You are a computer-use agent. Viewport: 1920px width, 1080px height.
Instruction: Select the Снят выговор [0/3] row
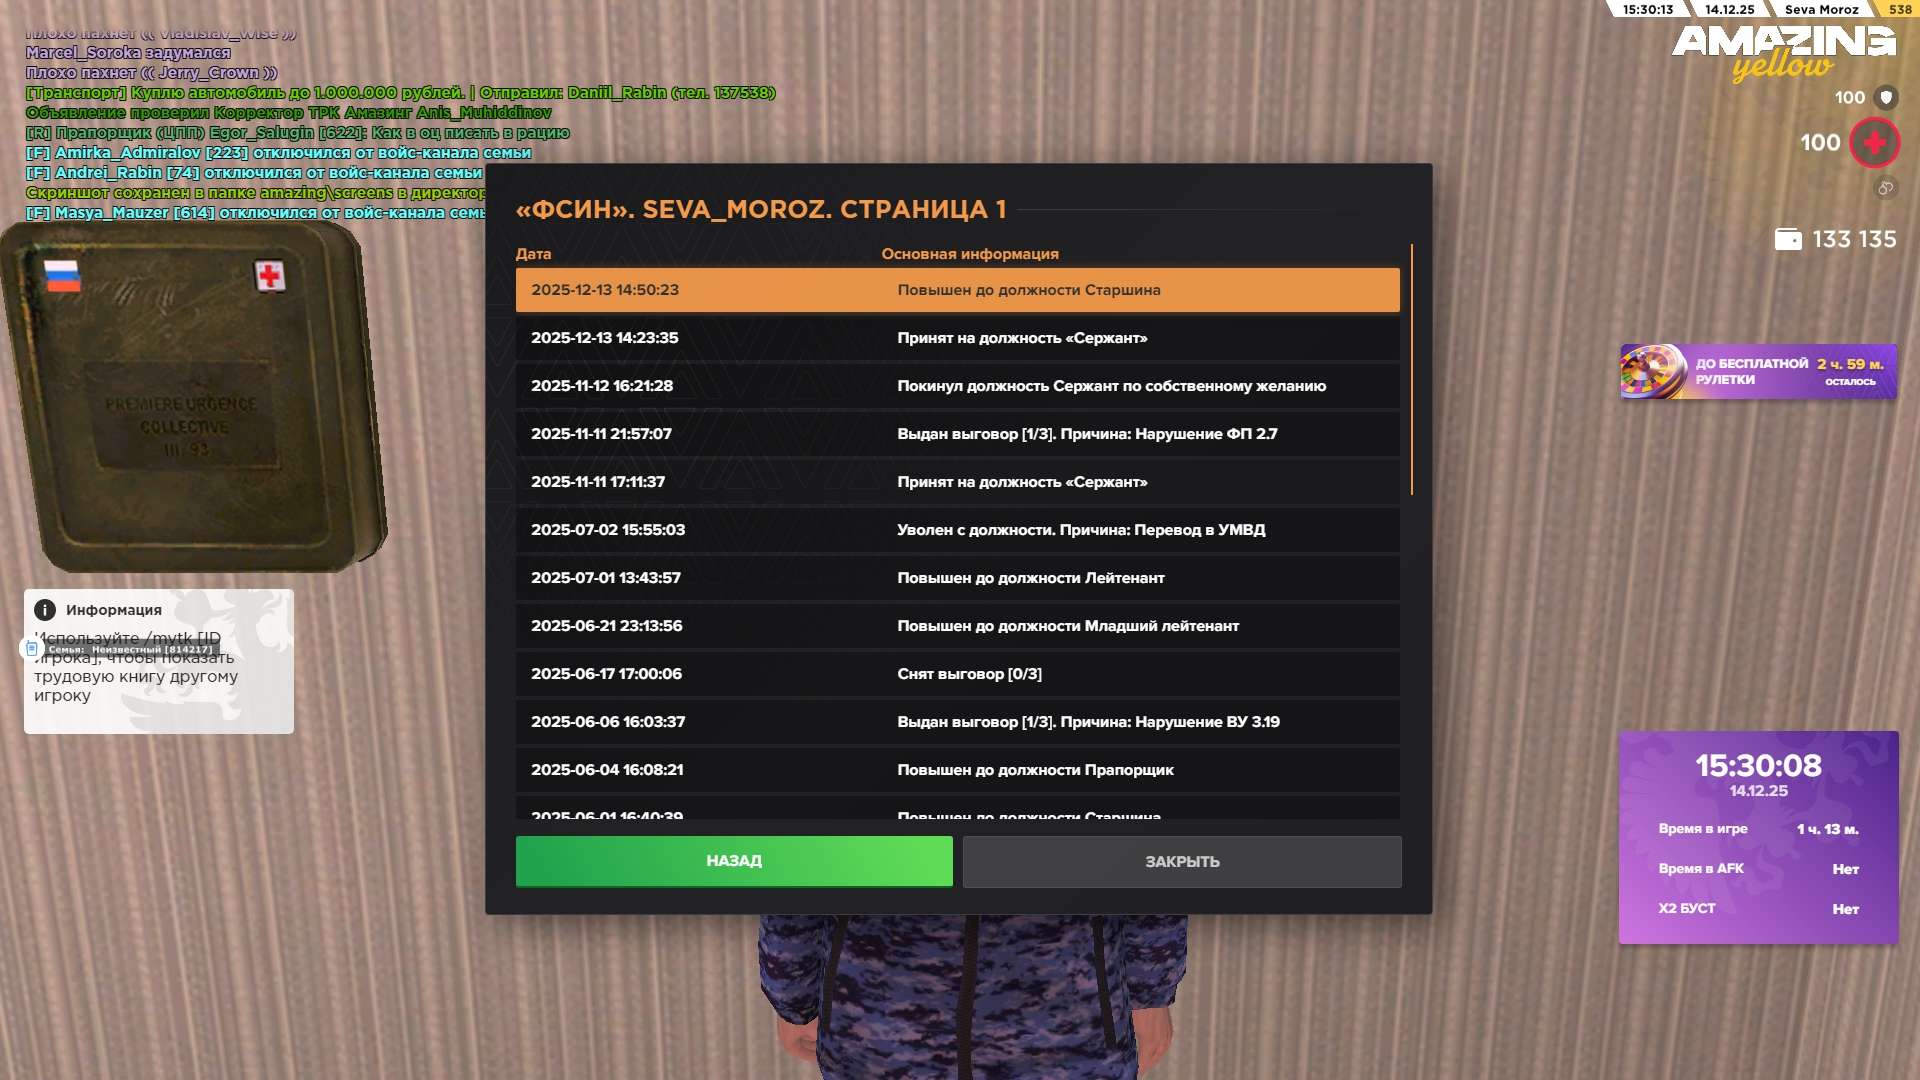pyautogui.click(x=957, y=674)
